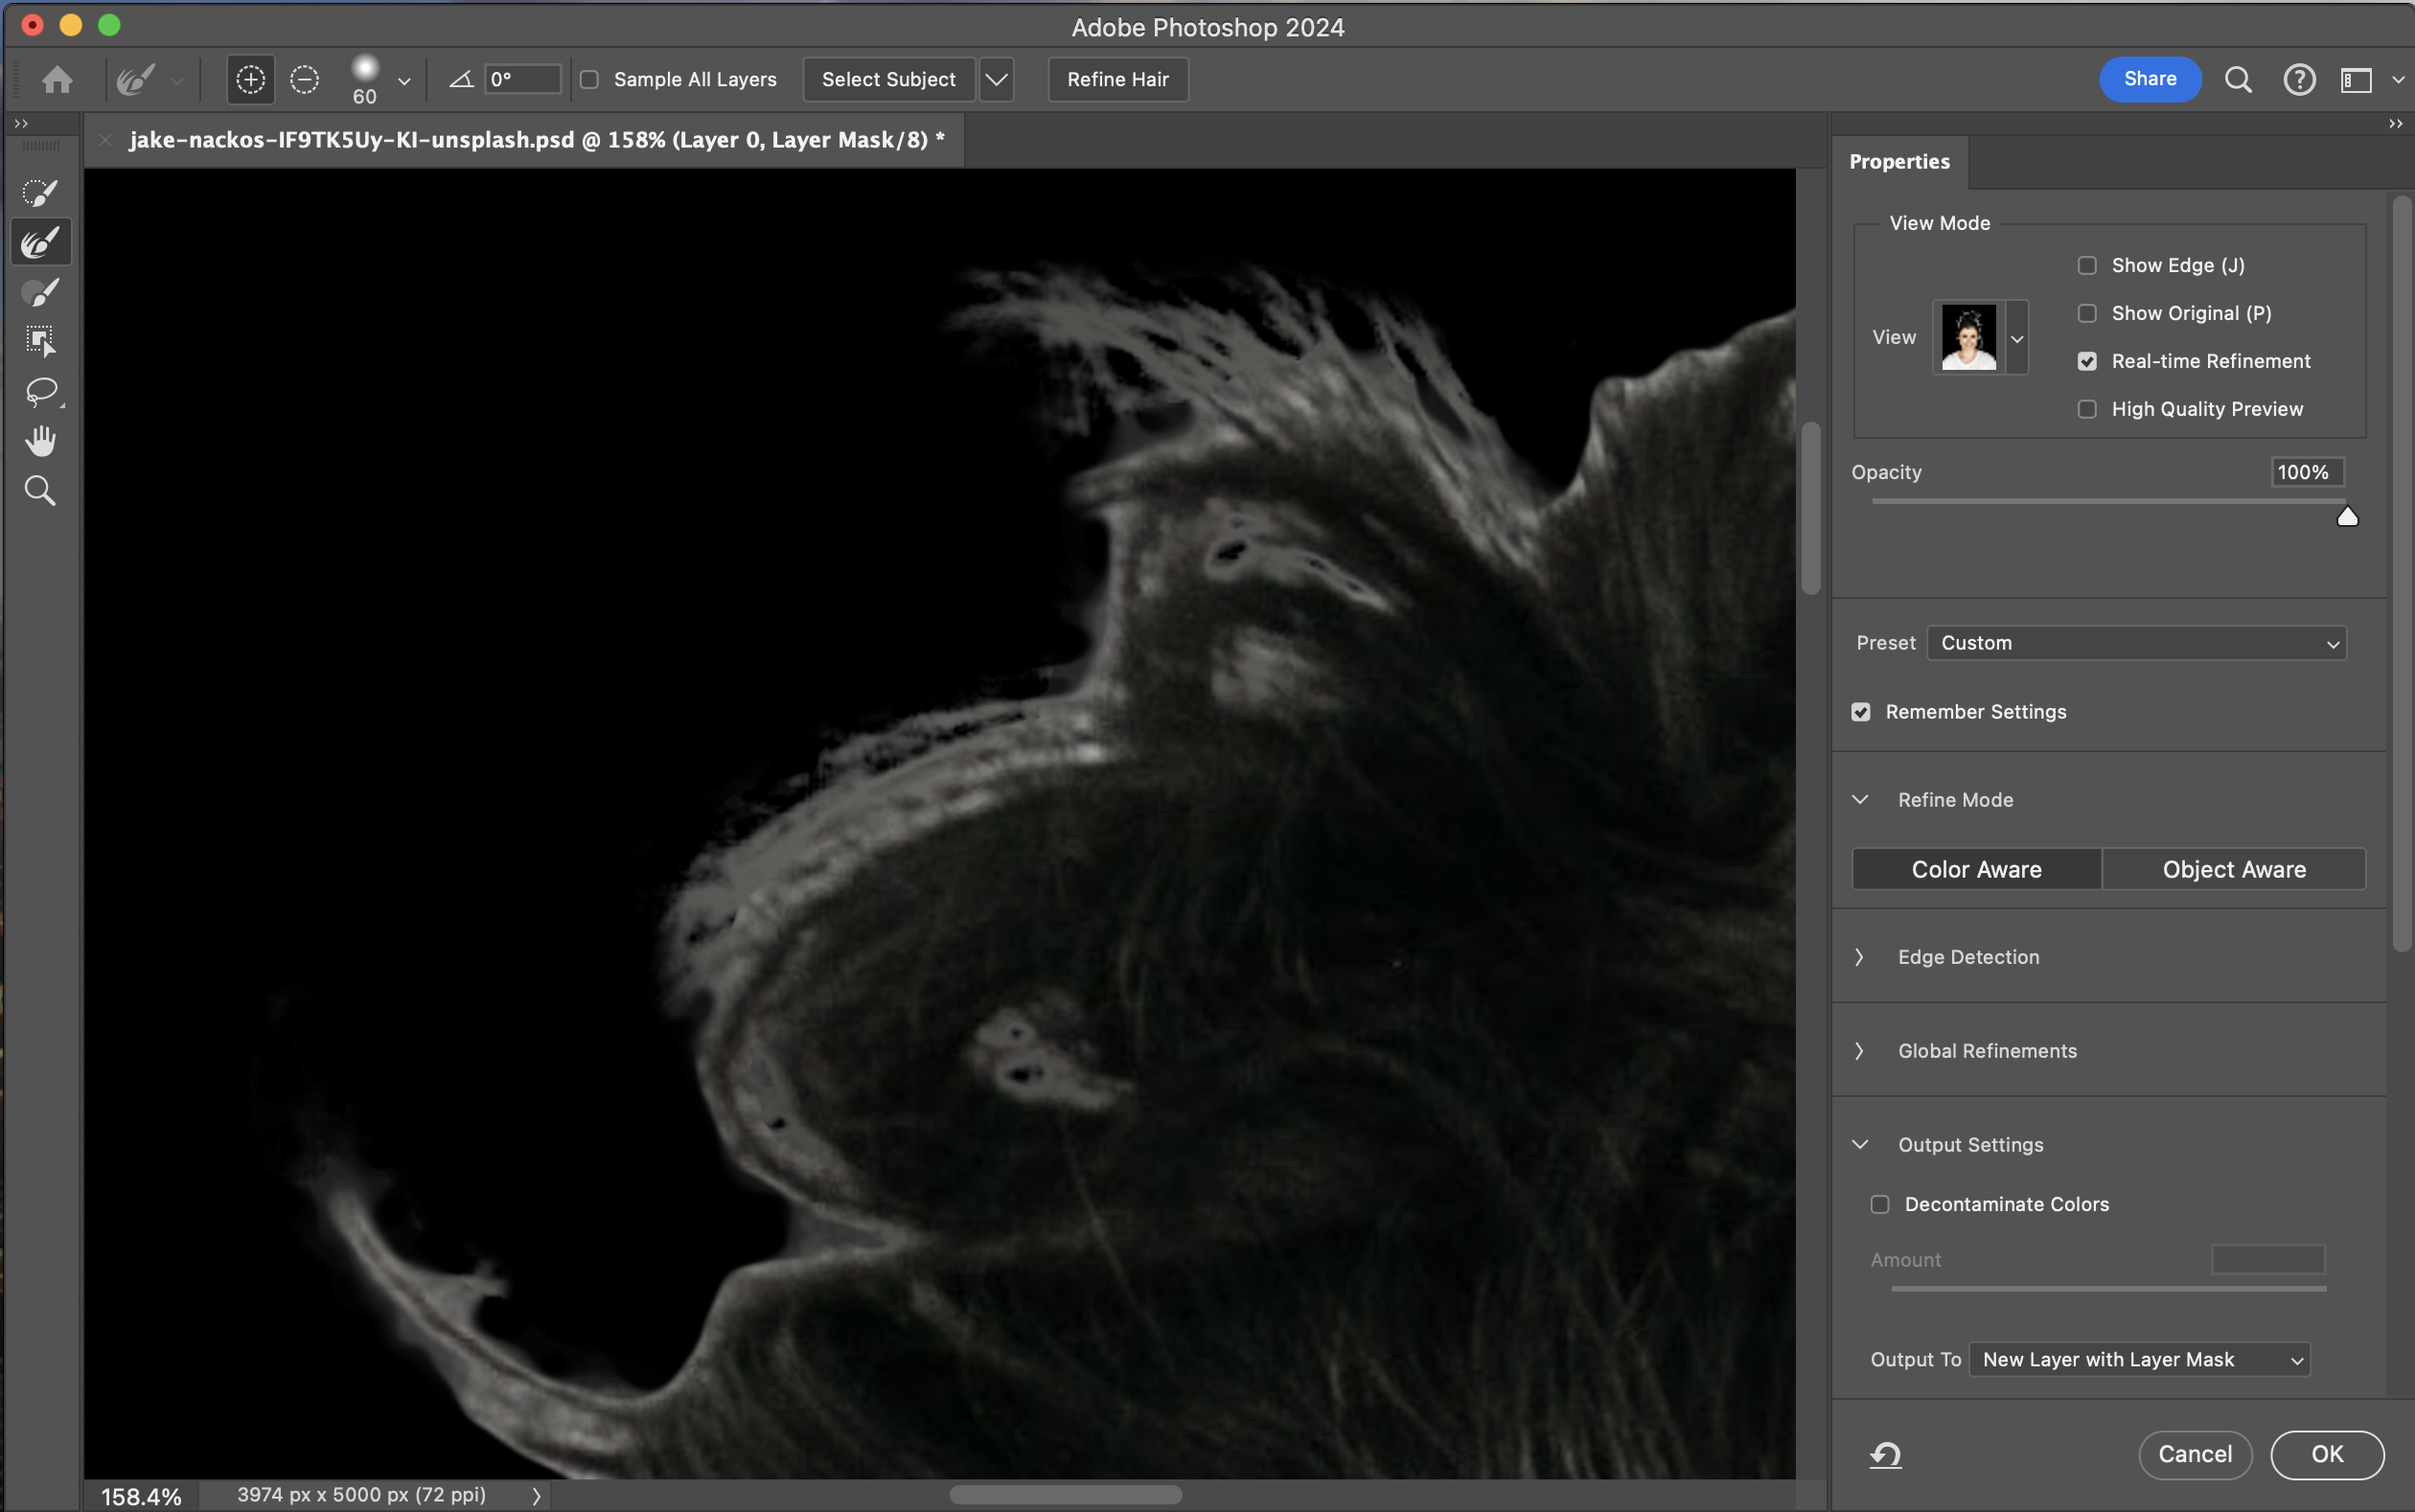Select the jake-nackos document tab
This screenshot has height=1512, width=2415.
536,140
